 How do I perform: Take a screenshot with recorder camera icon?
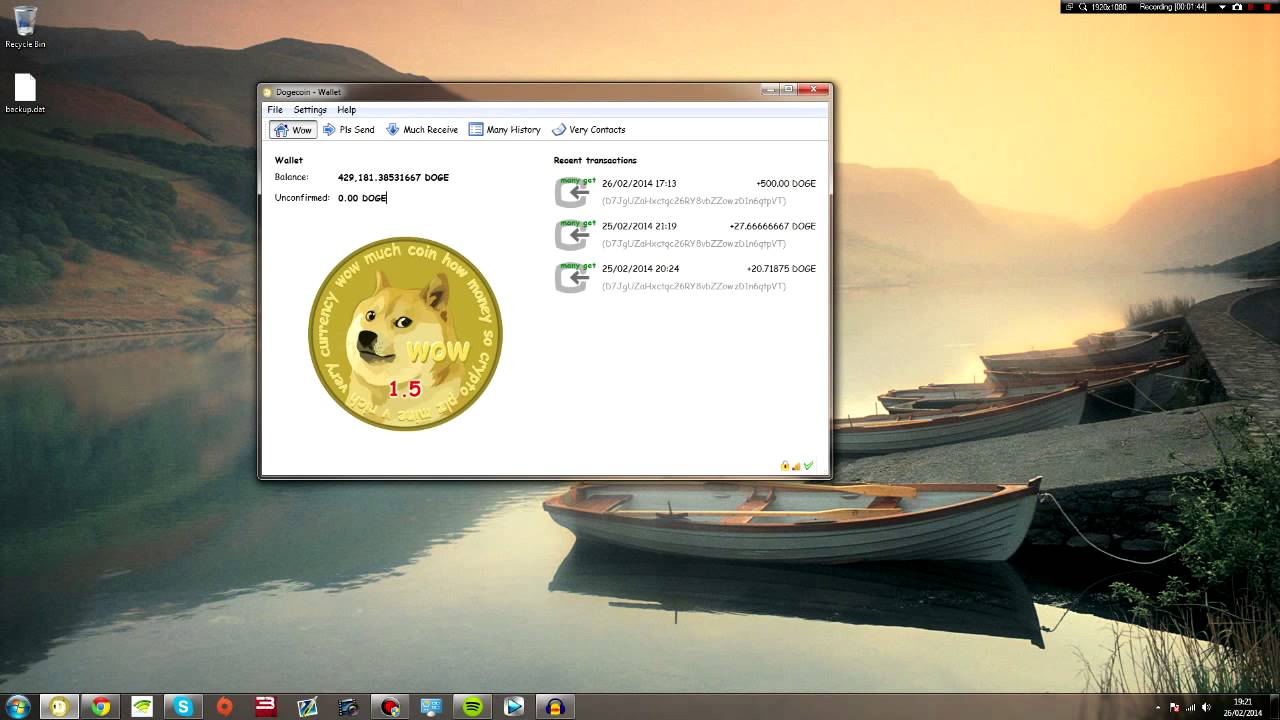(1237, 7)
